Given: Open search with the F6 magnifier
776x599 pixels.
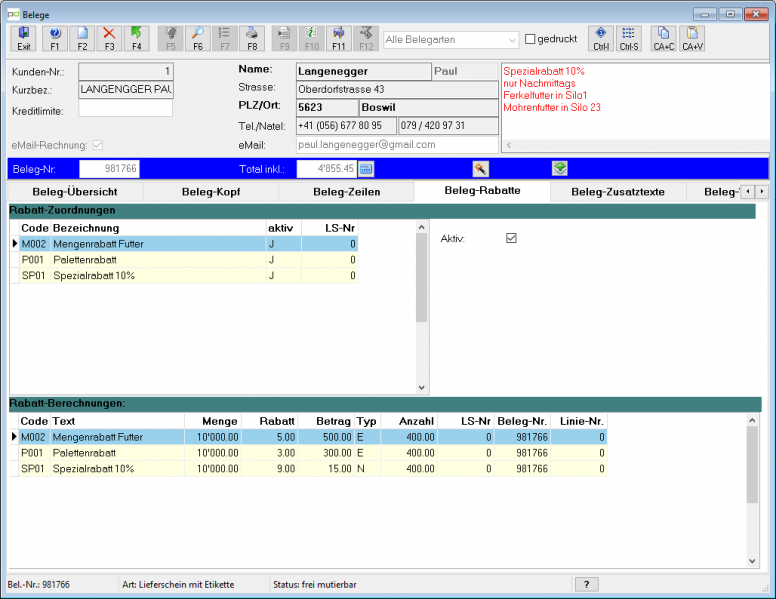Looking at the screenshot, I should 198,39.
